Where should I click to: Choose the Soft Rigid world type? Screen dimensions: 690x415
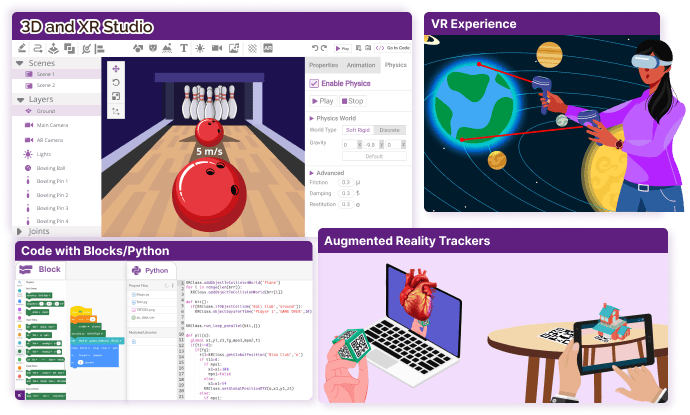[357, 129]
